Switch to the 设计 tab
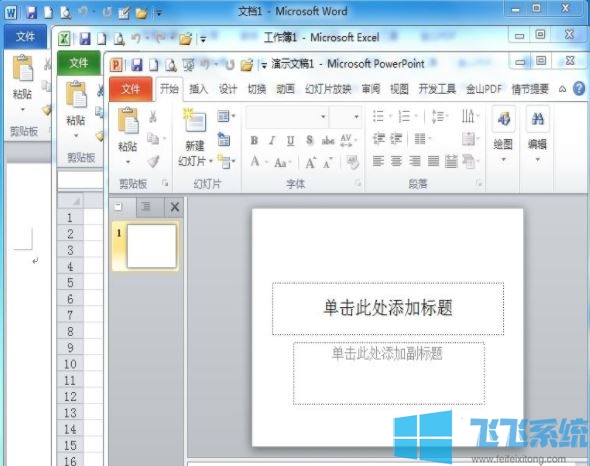The image size is (590, 466). click(x=228, y=89)
